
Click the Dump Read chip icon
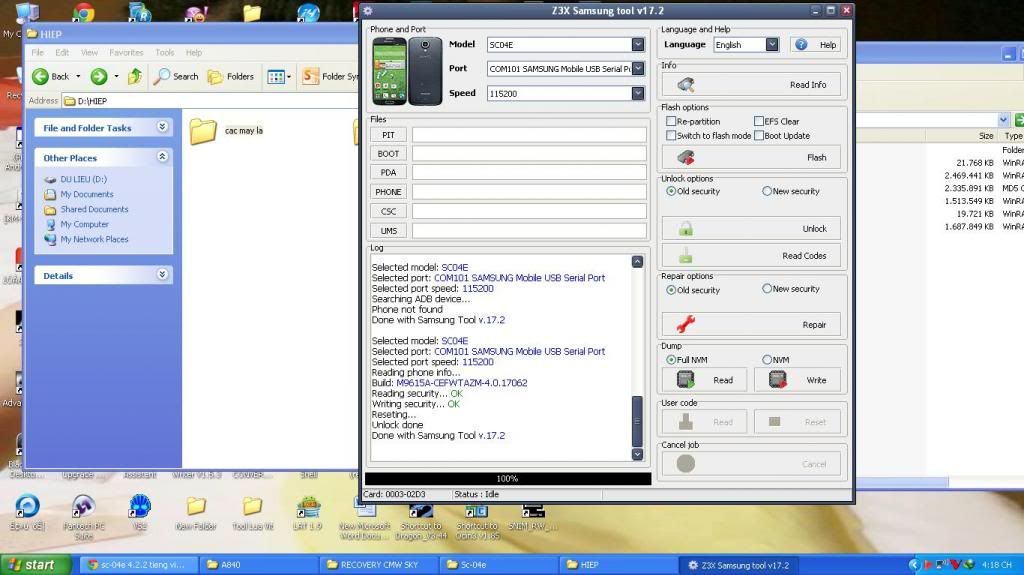(x=685, y=380)
